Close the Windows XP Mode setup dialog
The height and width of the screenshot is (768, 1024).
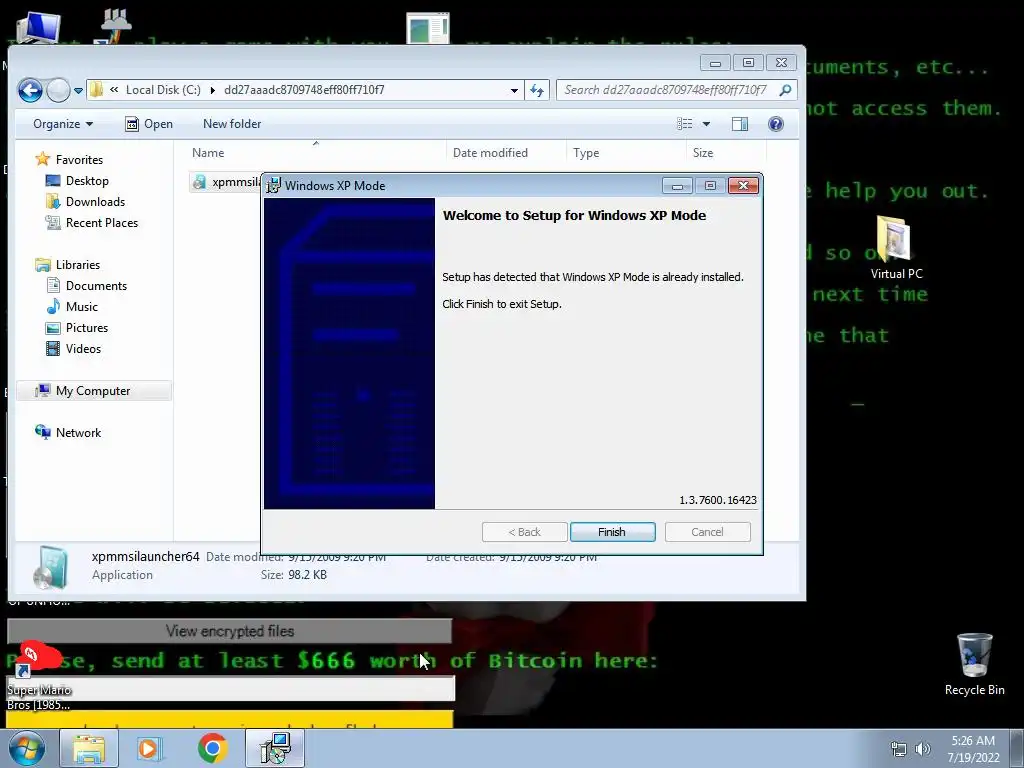tap(743, 186)
